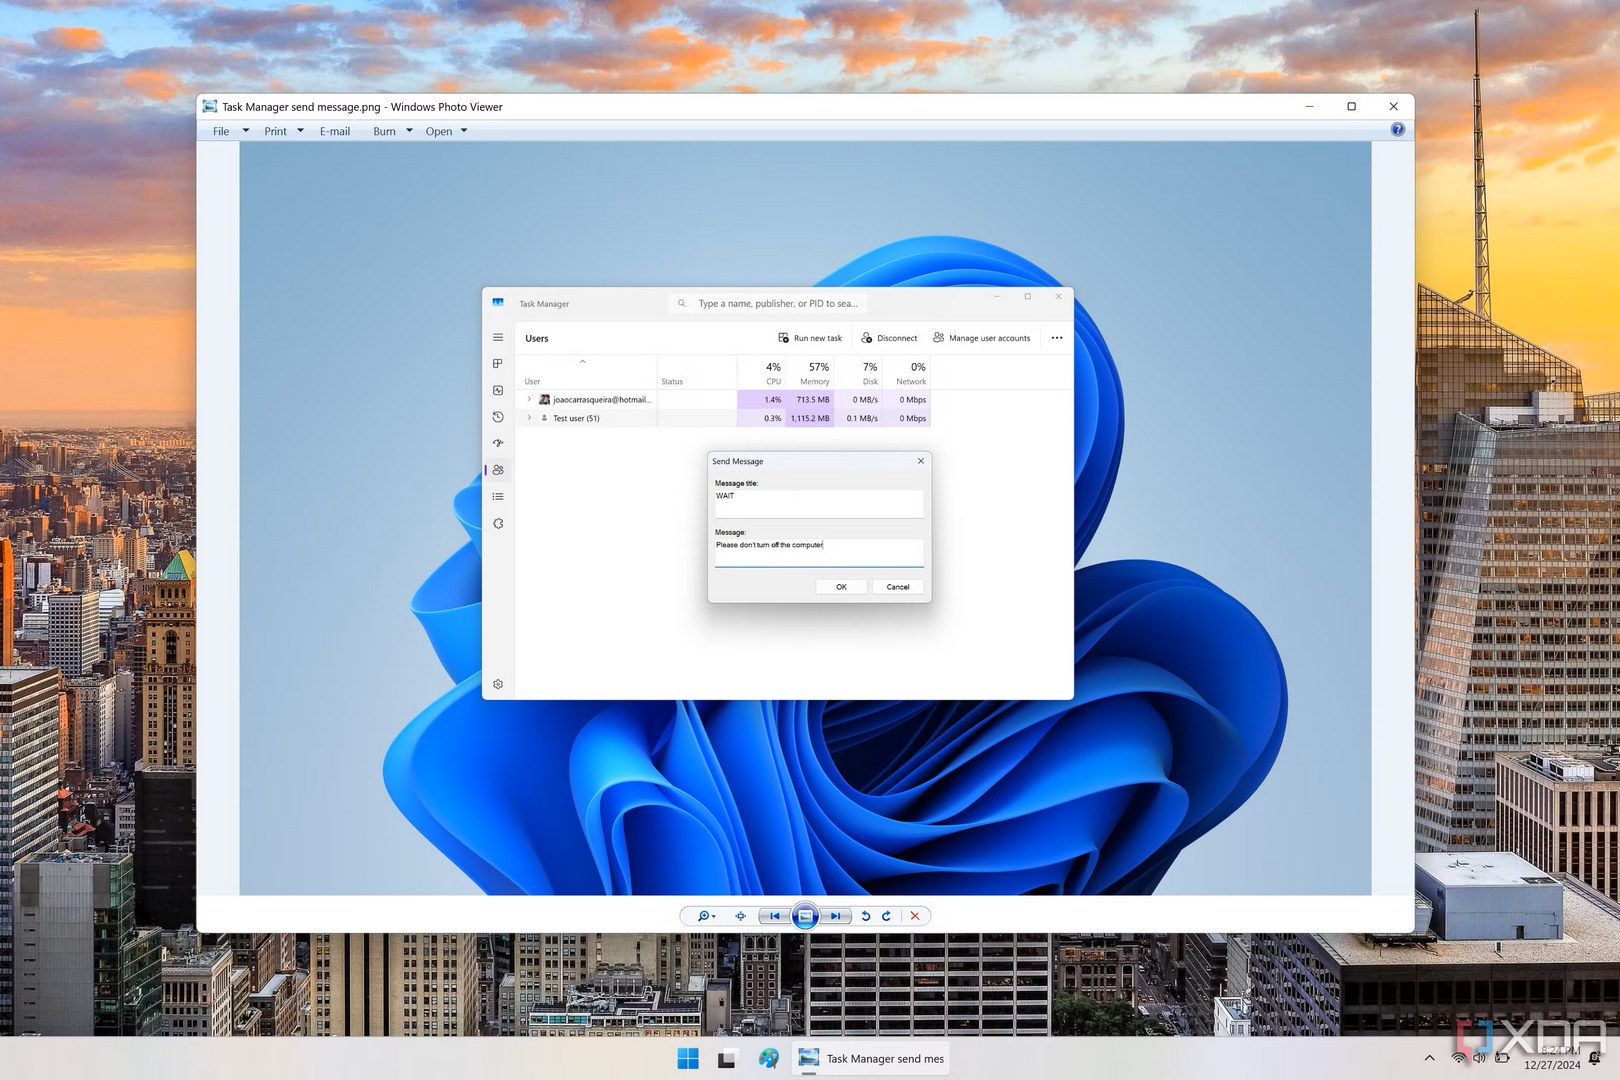Play the slide show
This screenshot has width=1620, height=1080.
pos(805,916)
